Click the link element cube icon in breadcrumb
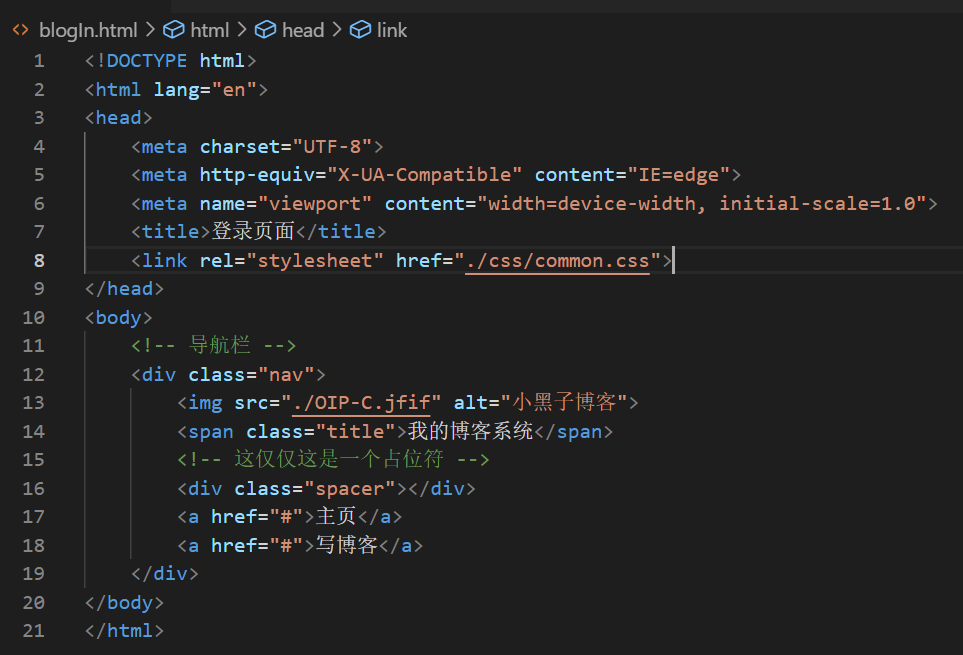 tap(361, 29)
